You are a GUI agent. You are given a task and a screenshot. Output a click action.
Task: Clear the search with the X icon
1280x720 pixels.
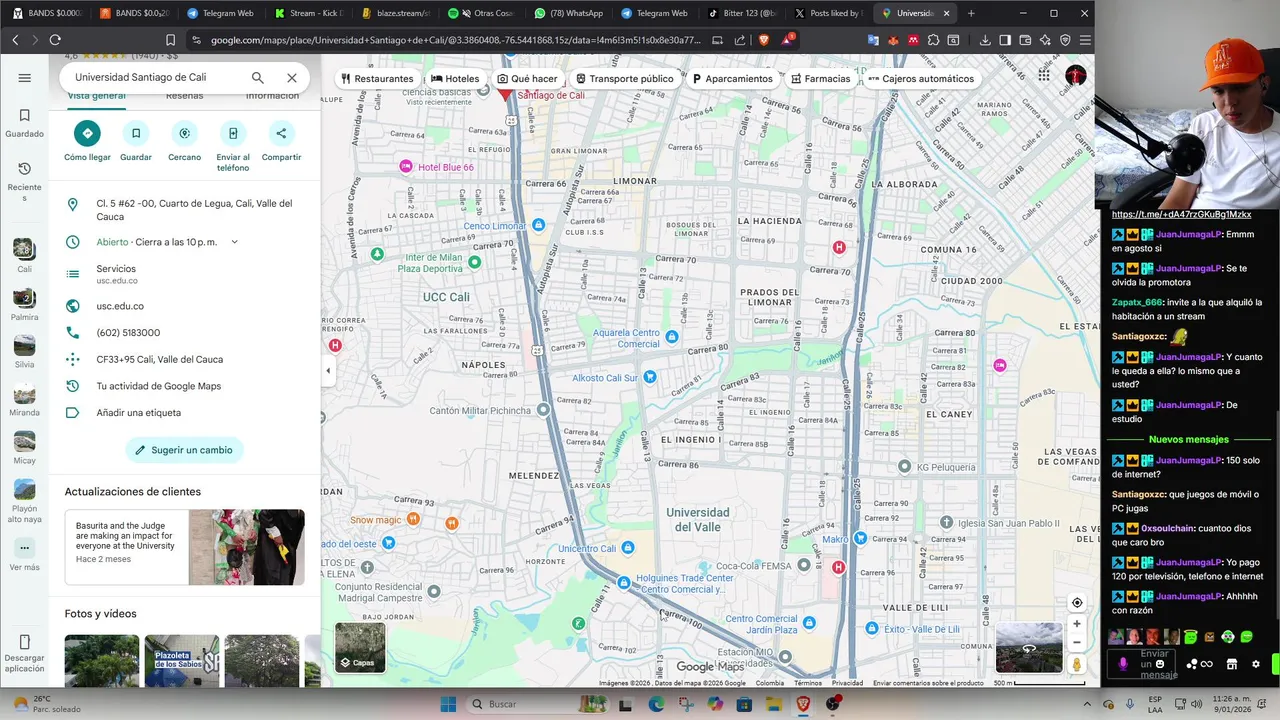[x=292, y=78]
